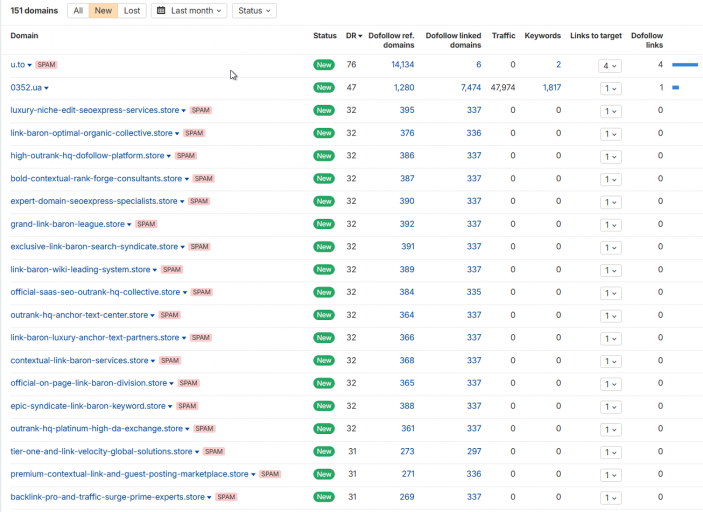Sort by Links to target header

pos(596,36)
